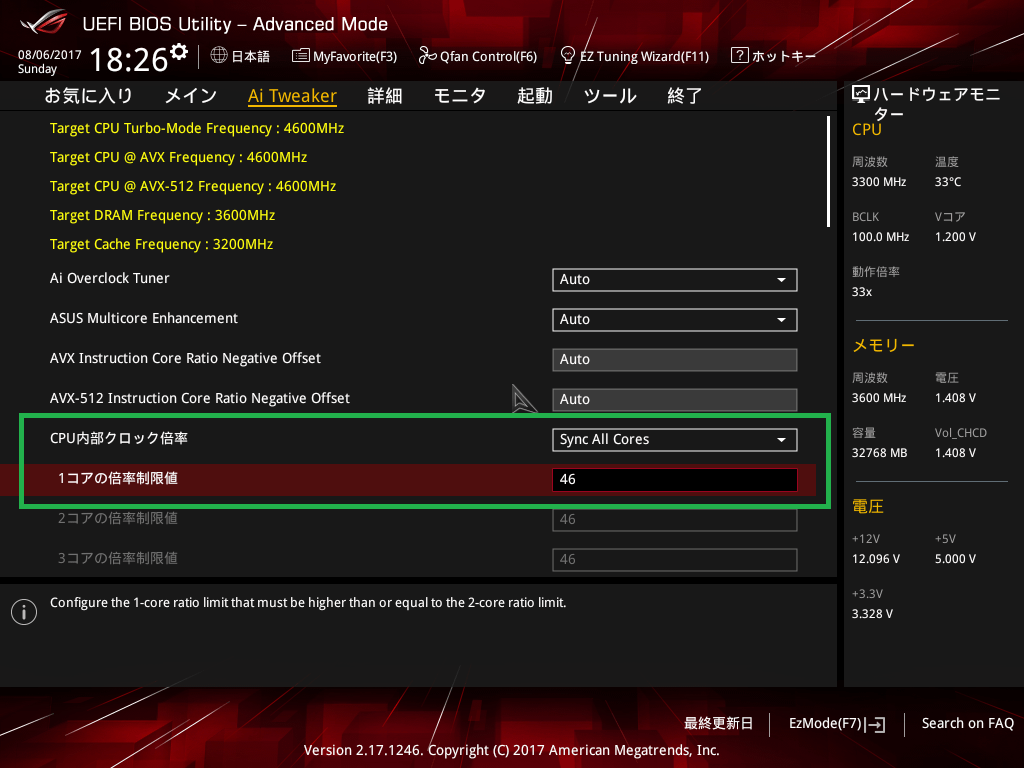Switch to the 終了 tab
This screenshot has width=1024, height=768.
tap(684, 96)
